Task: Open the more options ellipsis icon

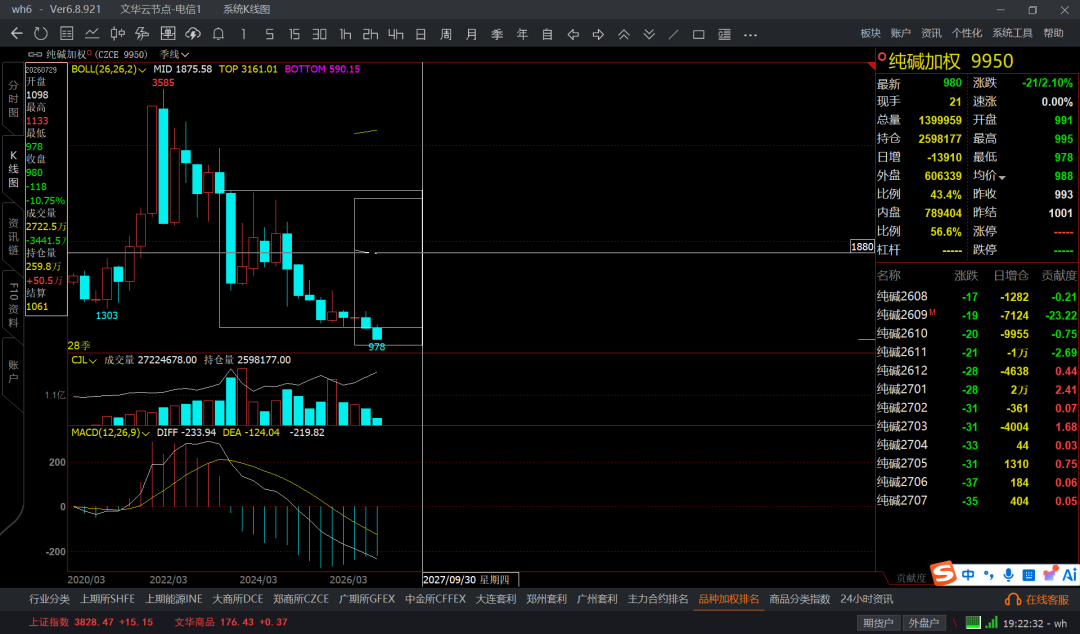Action: [751, 34]
